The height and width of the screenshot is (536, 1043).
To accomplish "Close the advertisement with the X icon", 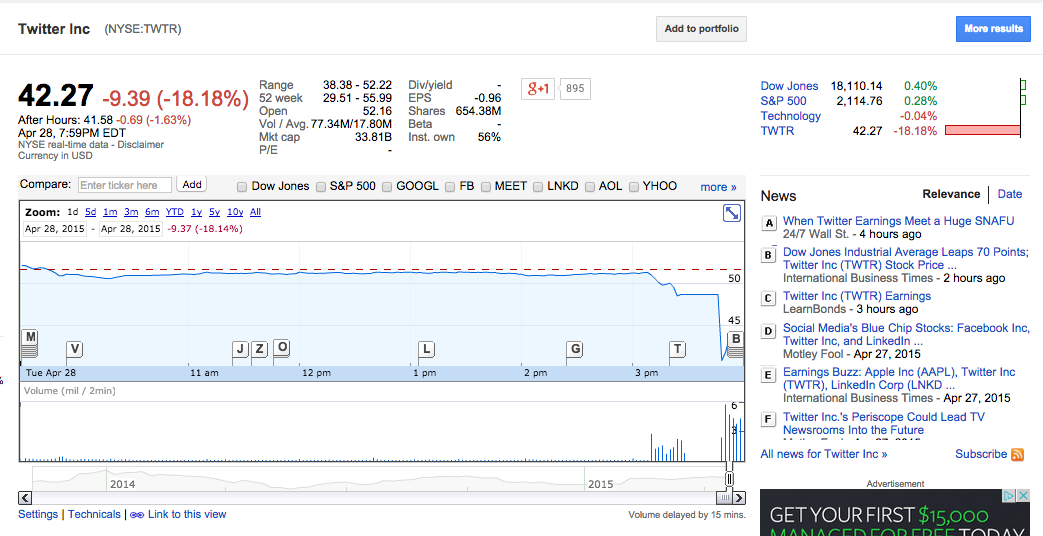I will click(x=1024, y=495).
